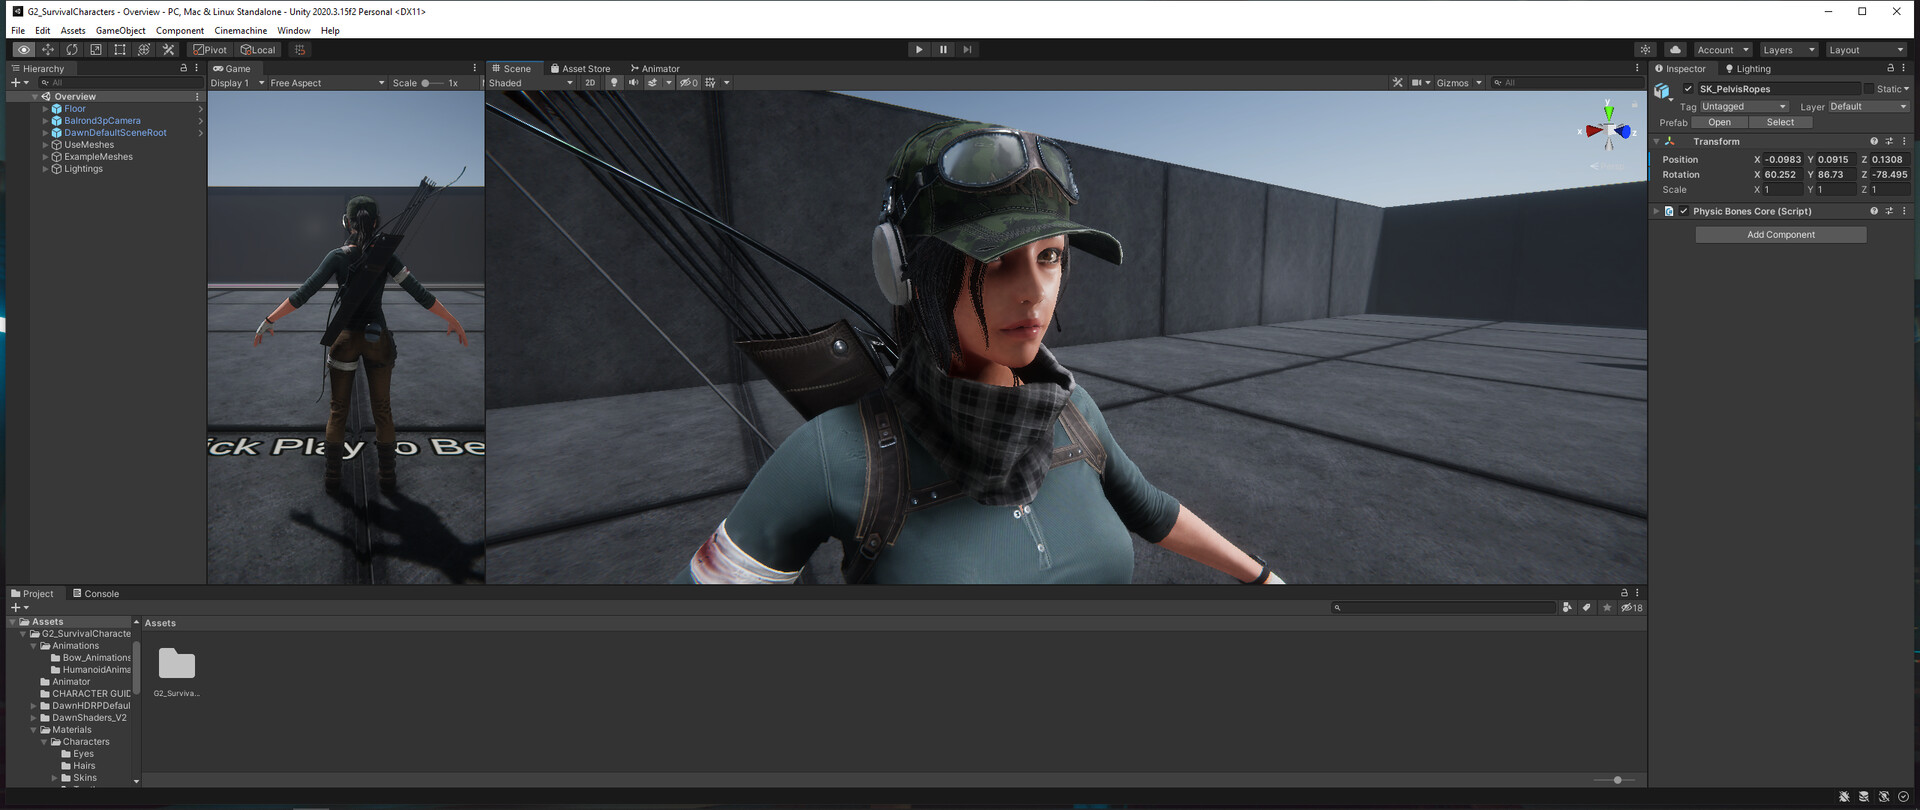This screenshot has width=1920, height=810.
Task: Open Scene component tools icon
Action: (x=1397, y=83)
